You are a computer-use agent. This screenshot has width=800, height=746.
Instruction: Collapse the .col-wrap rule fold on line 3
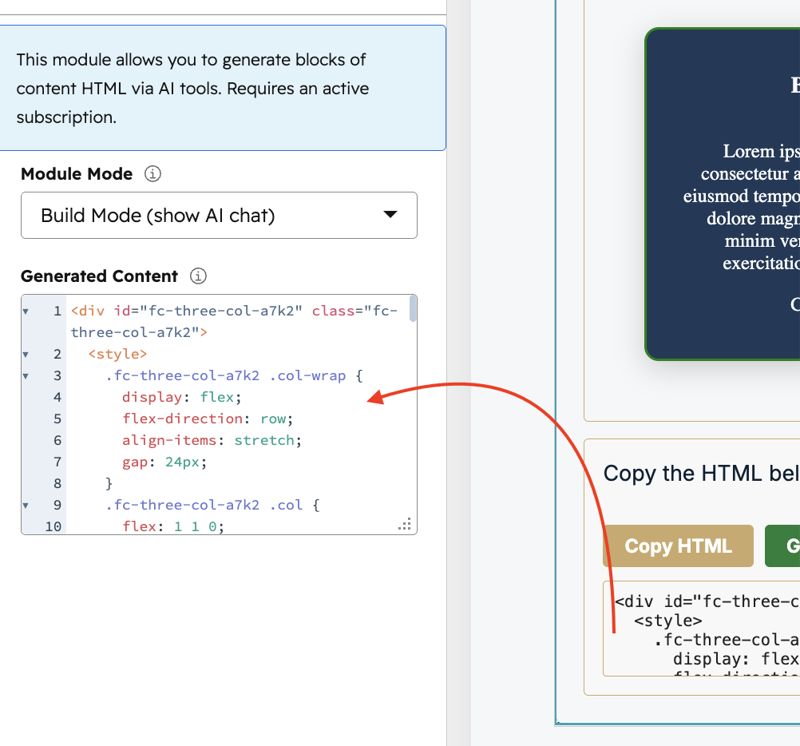(26, 376)
